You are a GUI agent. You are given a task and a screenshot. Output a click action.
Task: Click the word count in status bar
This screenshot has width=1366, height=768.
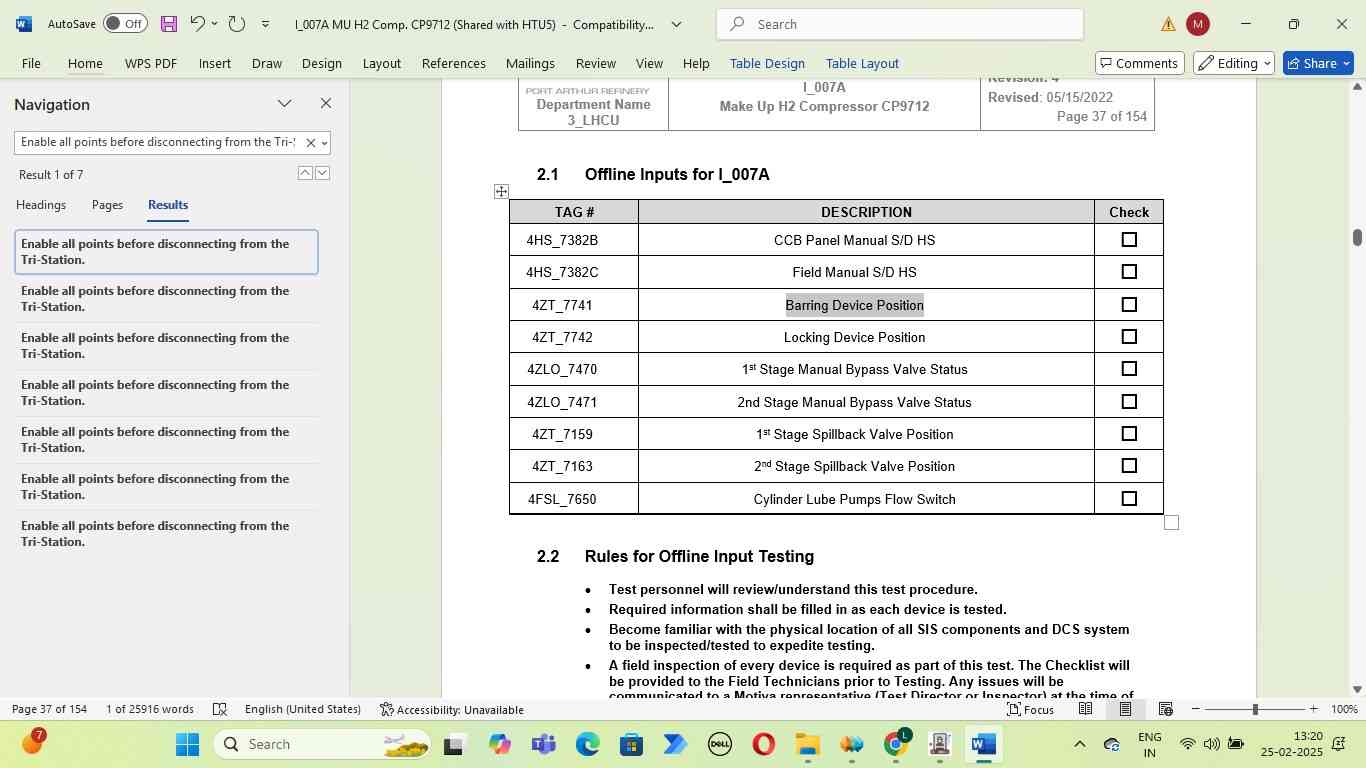150,709
